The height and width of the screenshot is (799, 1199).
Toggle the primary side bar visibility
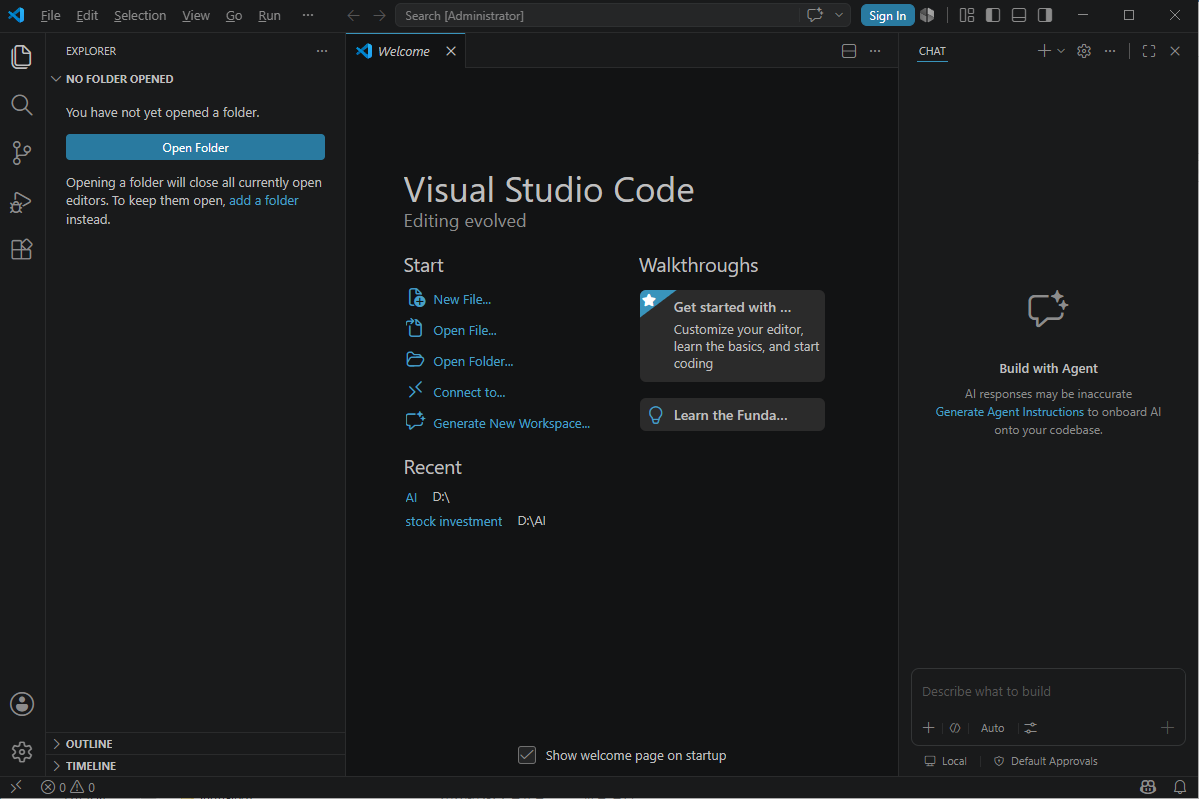point(993,15)
